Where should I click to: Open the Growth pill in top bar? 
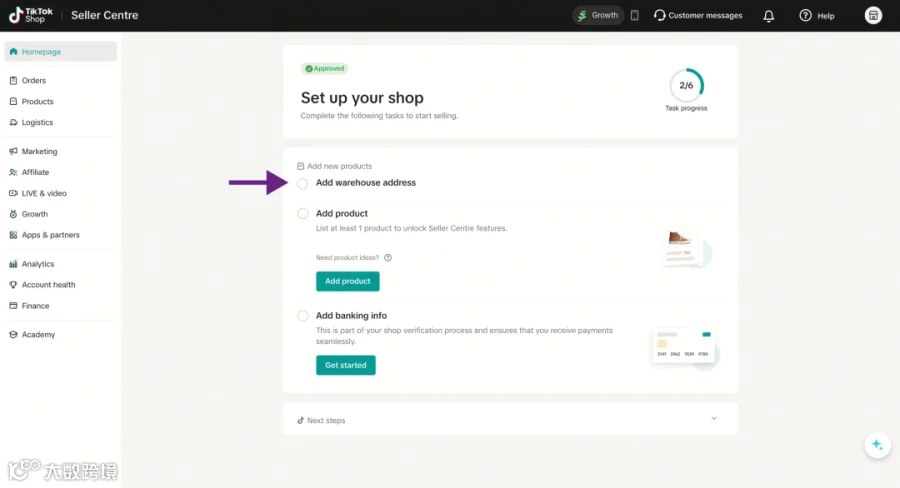point(598,16)
